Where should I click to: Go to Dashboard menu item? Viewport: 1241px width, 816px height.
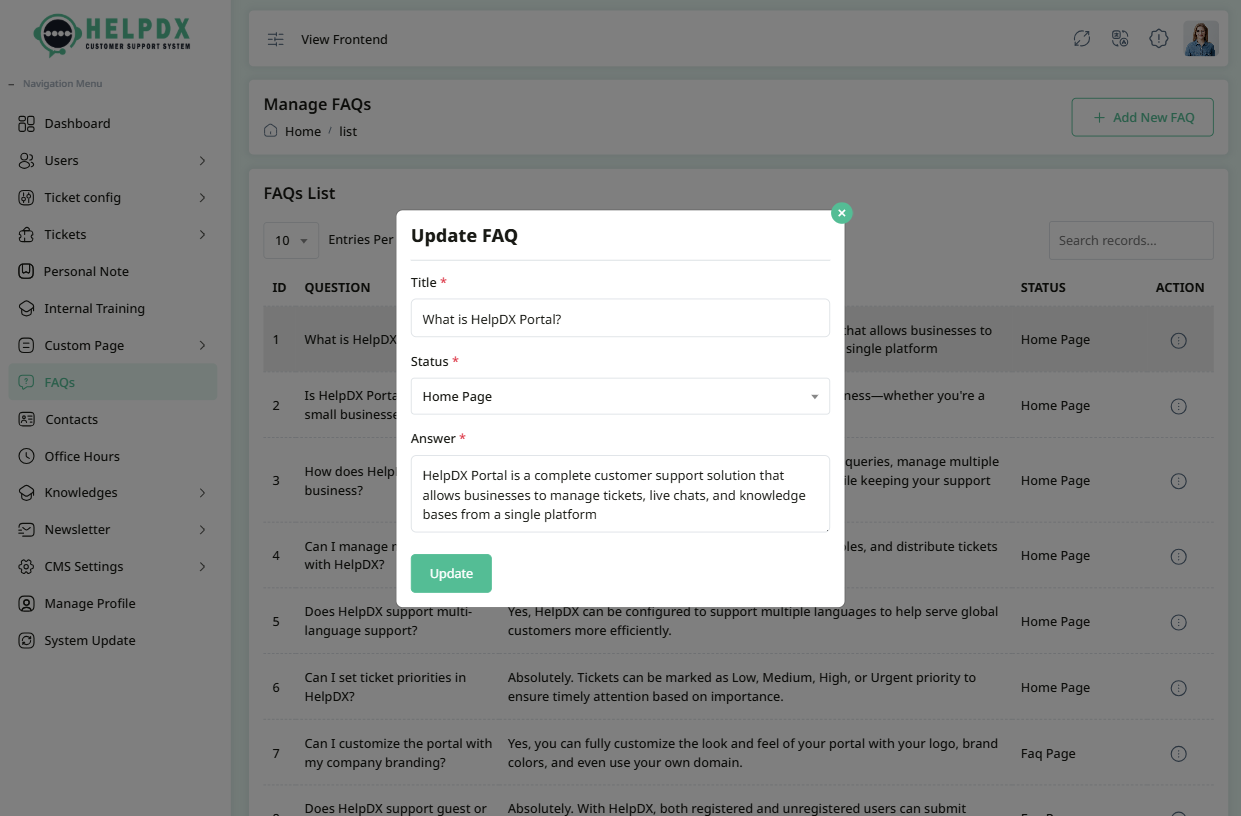pyautogui.click(x=112, y=123)
